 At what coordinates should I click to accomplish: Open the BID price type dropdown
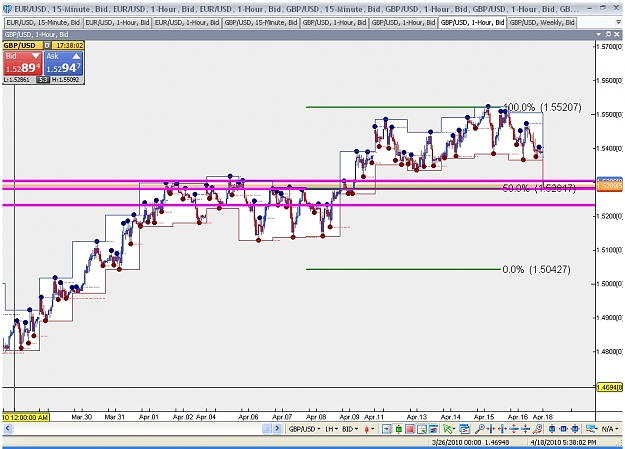coord(350,429)
